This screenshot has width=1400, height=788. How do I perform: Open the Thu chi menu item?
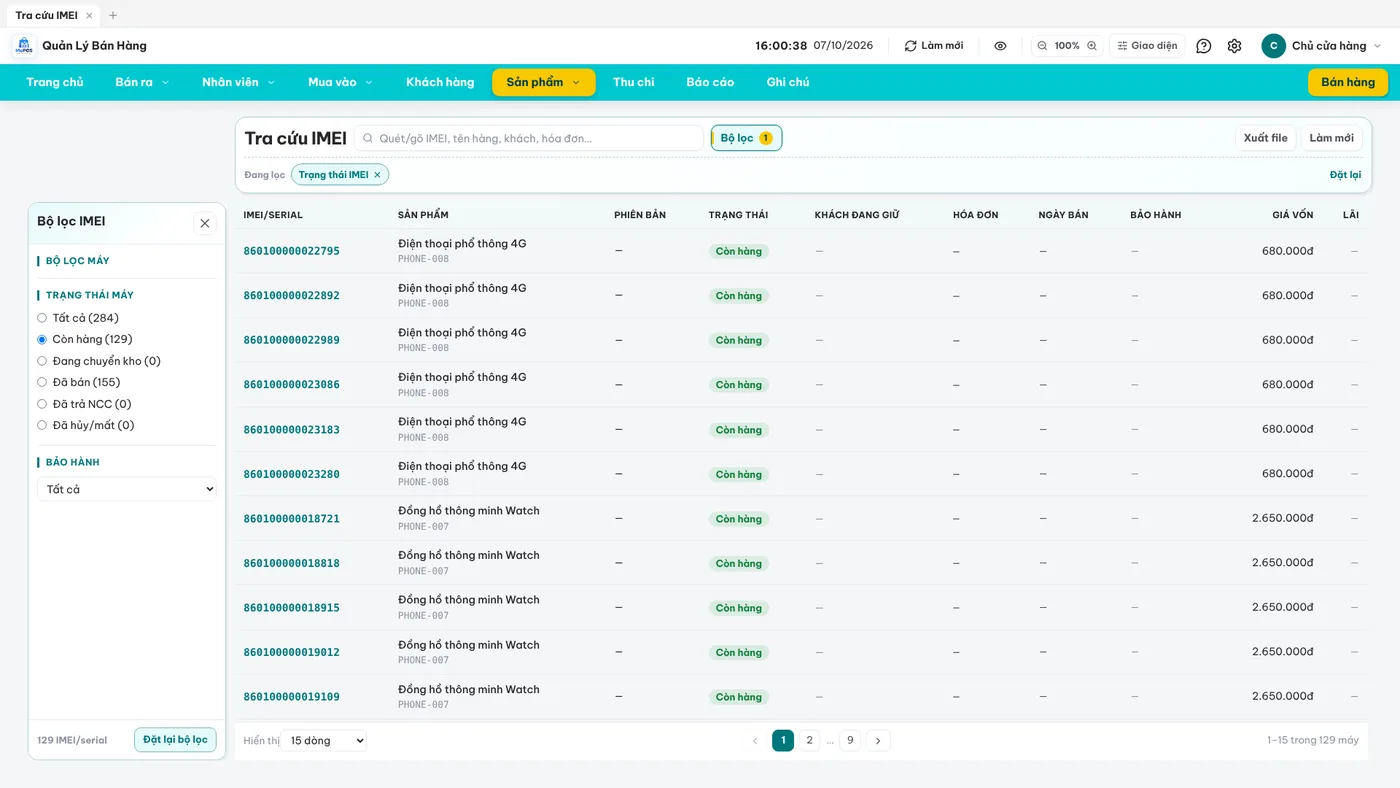[634, 82]
